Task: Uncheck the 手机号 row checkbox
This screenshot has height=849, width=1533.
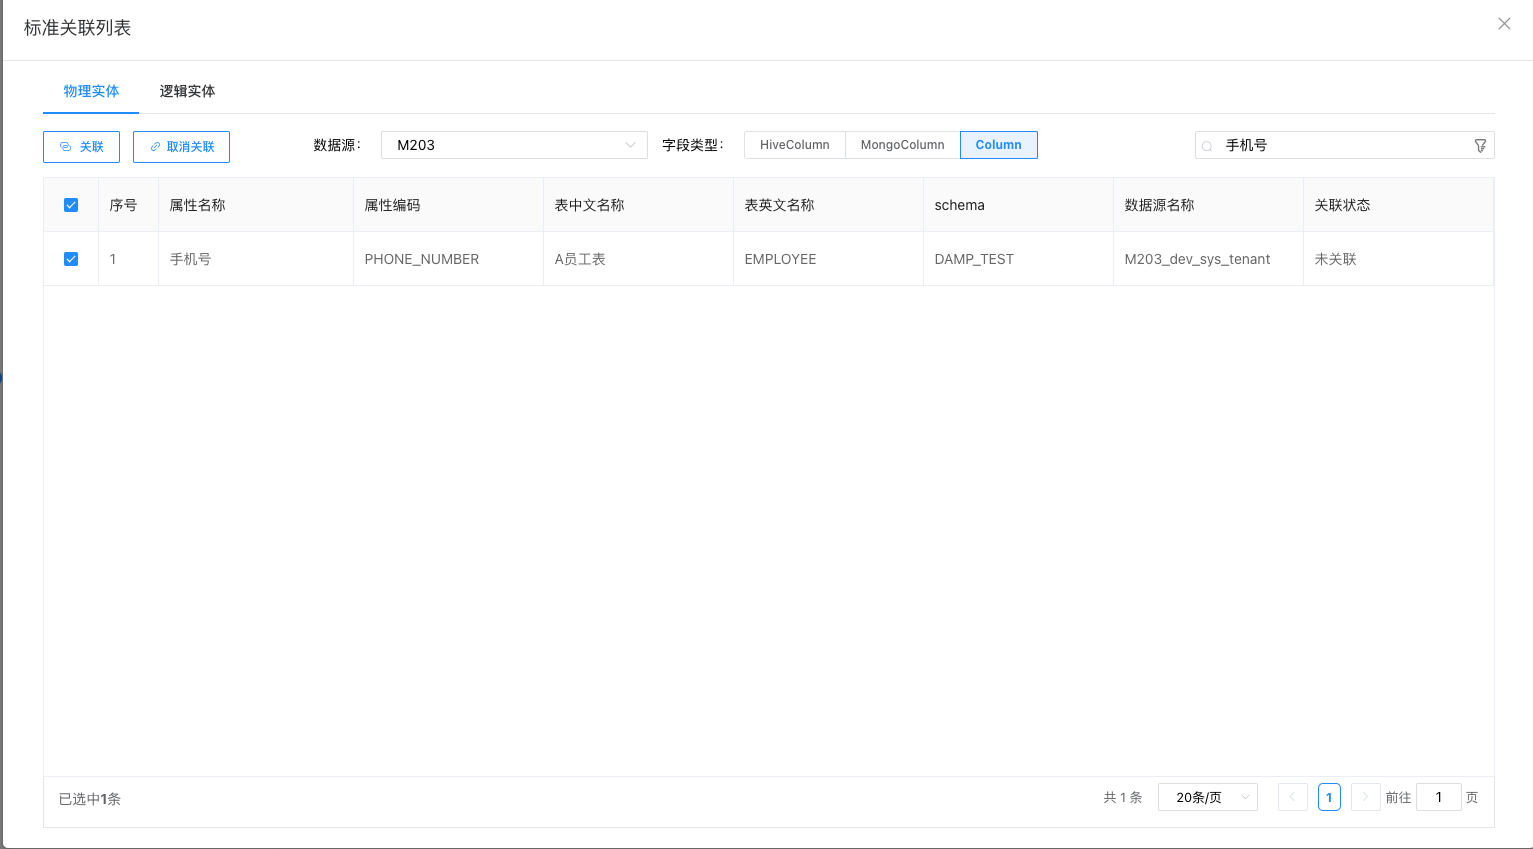Action: tap(71, 259)
